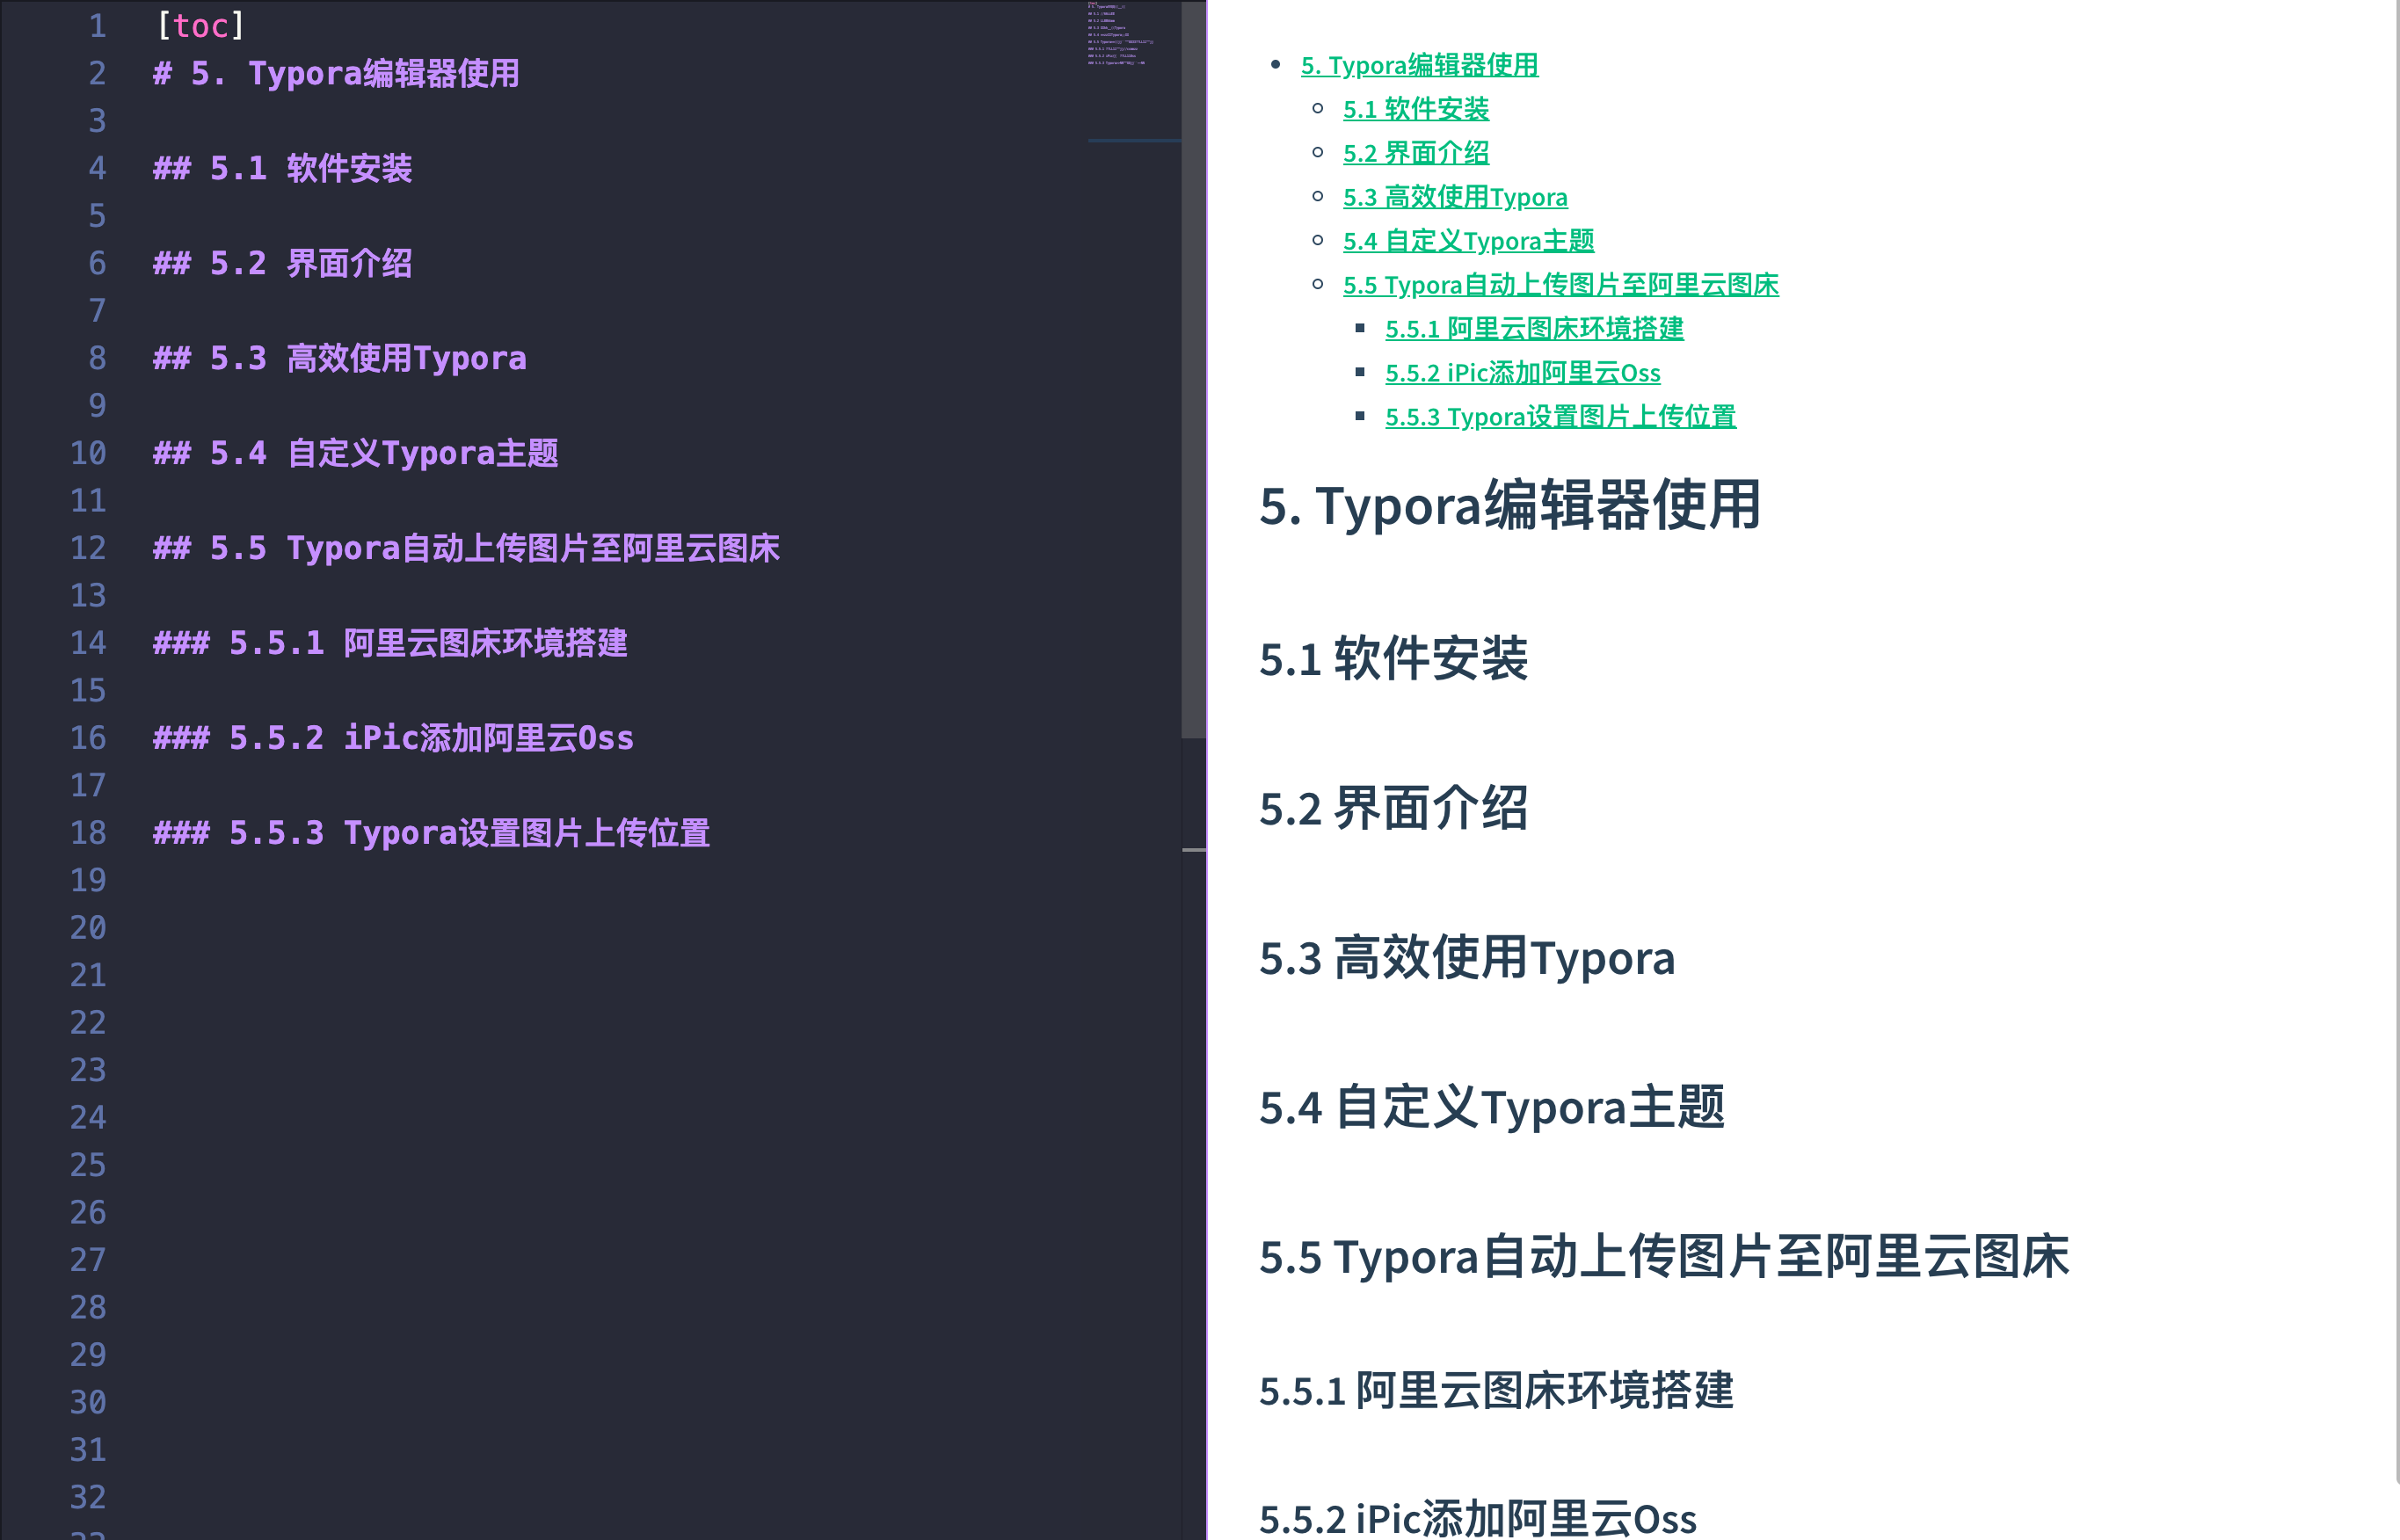Image resolution: width=2400 pixels, height=1540 pixels.
Task: Follow TOC link 5.1 软件安装
Action: pos(1416,109)
